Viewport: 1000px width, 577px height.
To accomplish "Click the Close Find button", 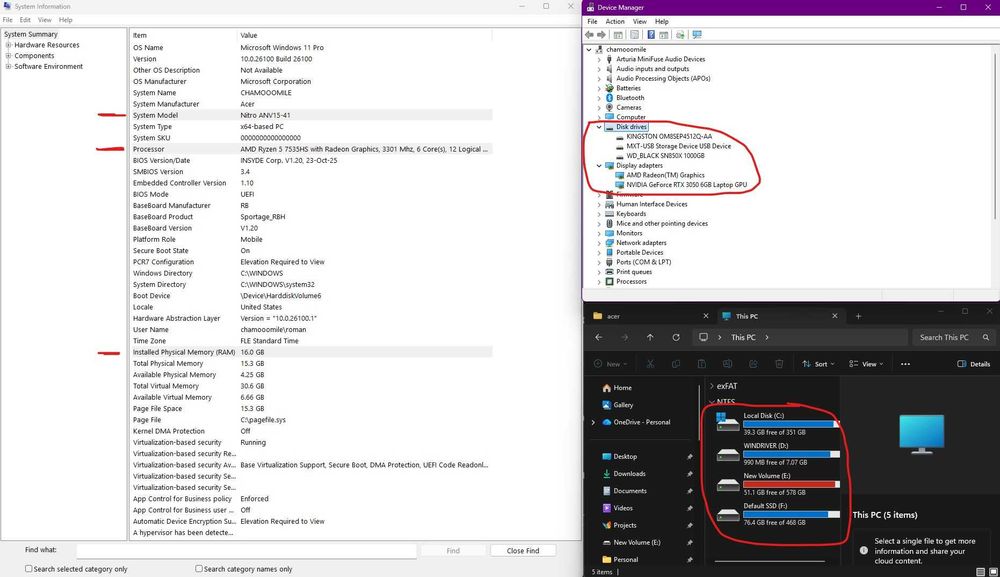I will point(523,551).
